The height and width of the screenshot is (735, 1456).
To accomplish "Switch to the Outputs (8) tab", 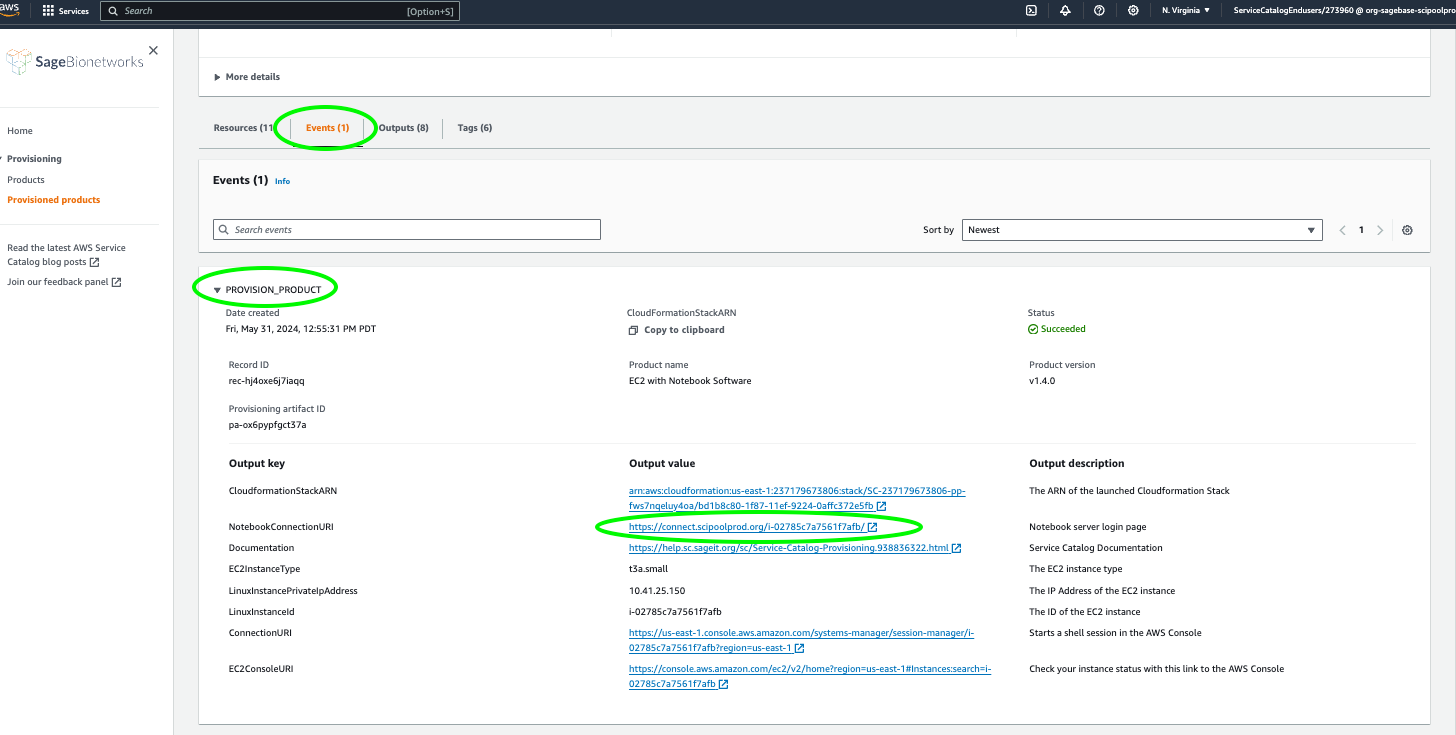I will pyautogui.click(x=403, y=128).
